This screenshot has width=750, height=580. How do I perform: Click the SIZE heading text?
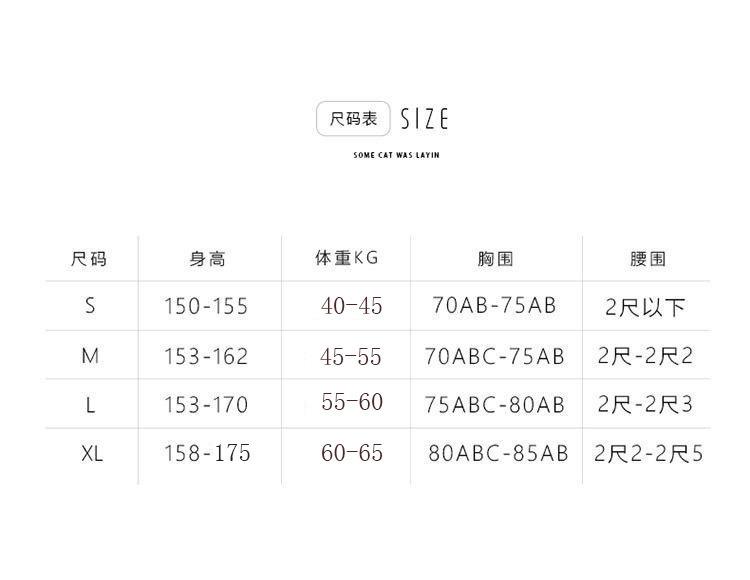click(424, 120)
